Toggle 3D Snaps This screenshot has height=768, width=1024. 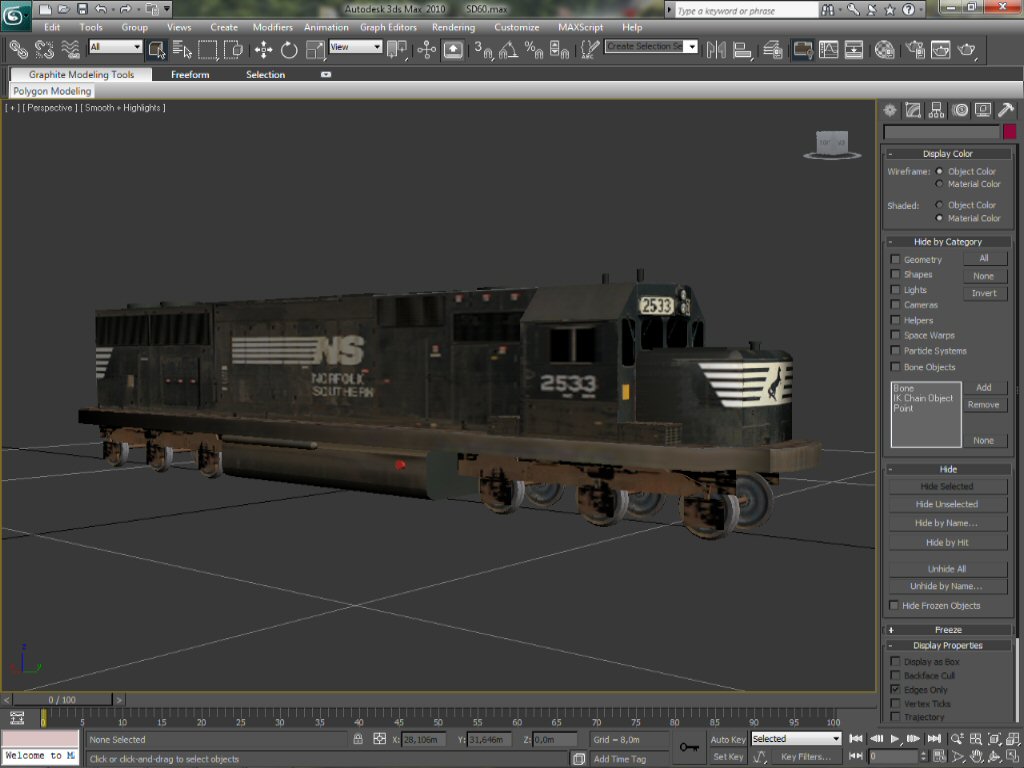coord(483,50)
